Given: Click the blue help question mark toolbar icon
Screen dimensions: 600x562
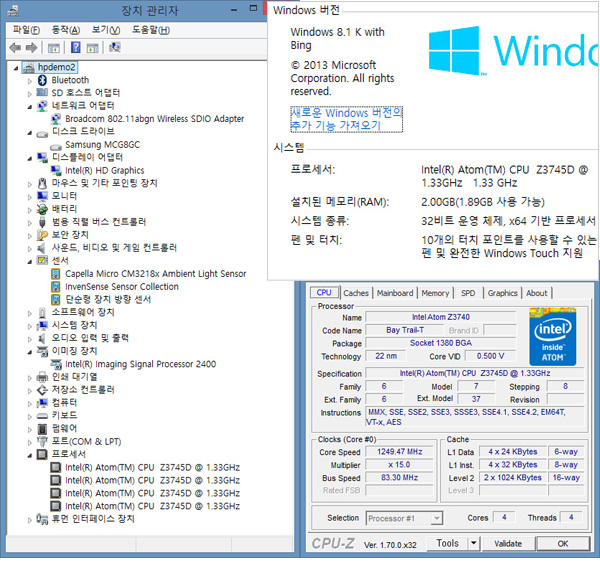Looking at the screenshot, I should [76, 47].
